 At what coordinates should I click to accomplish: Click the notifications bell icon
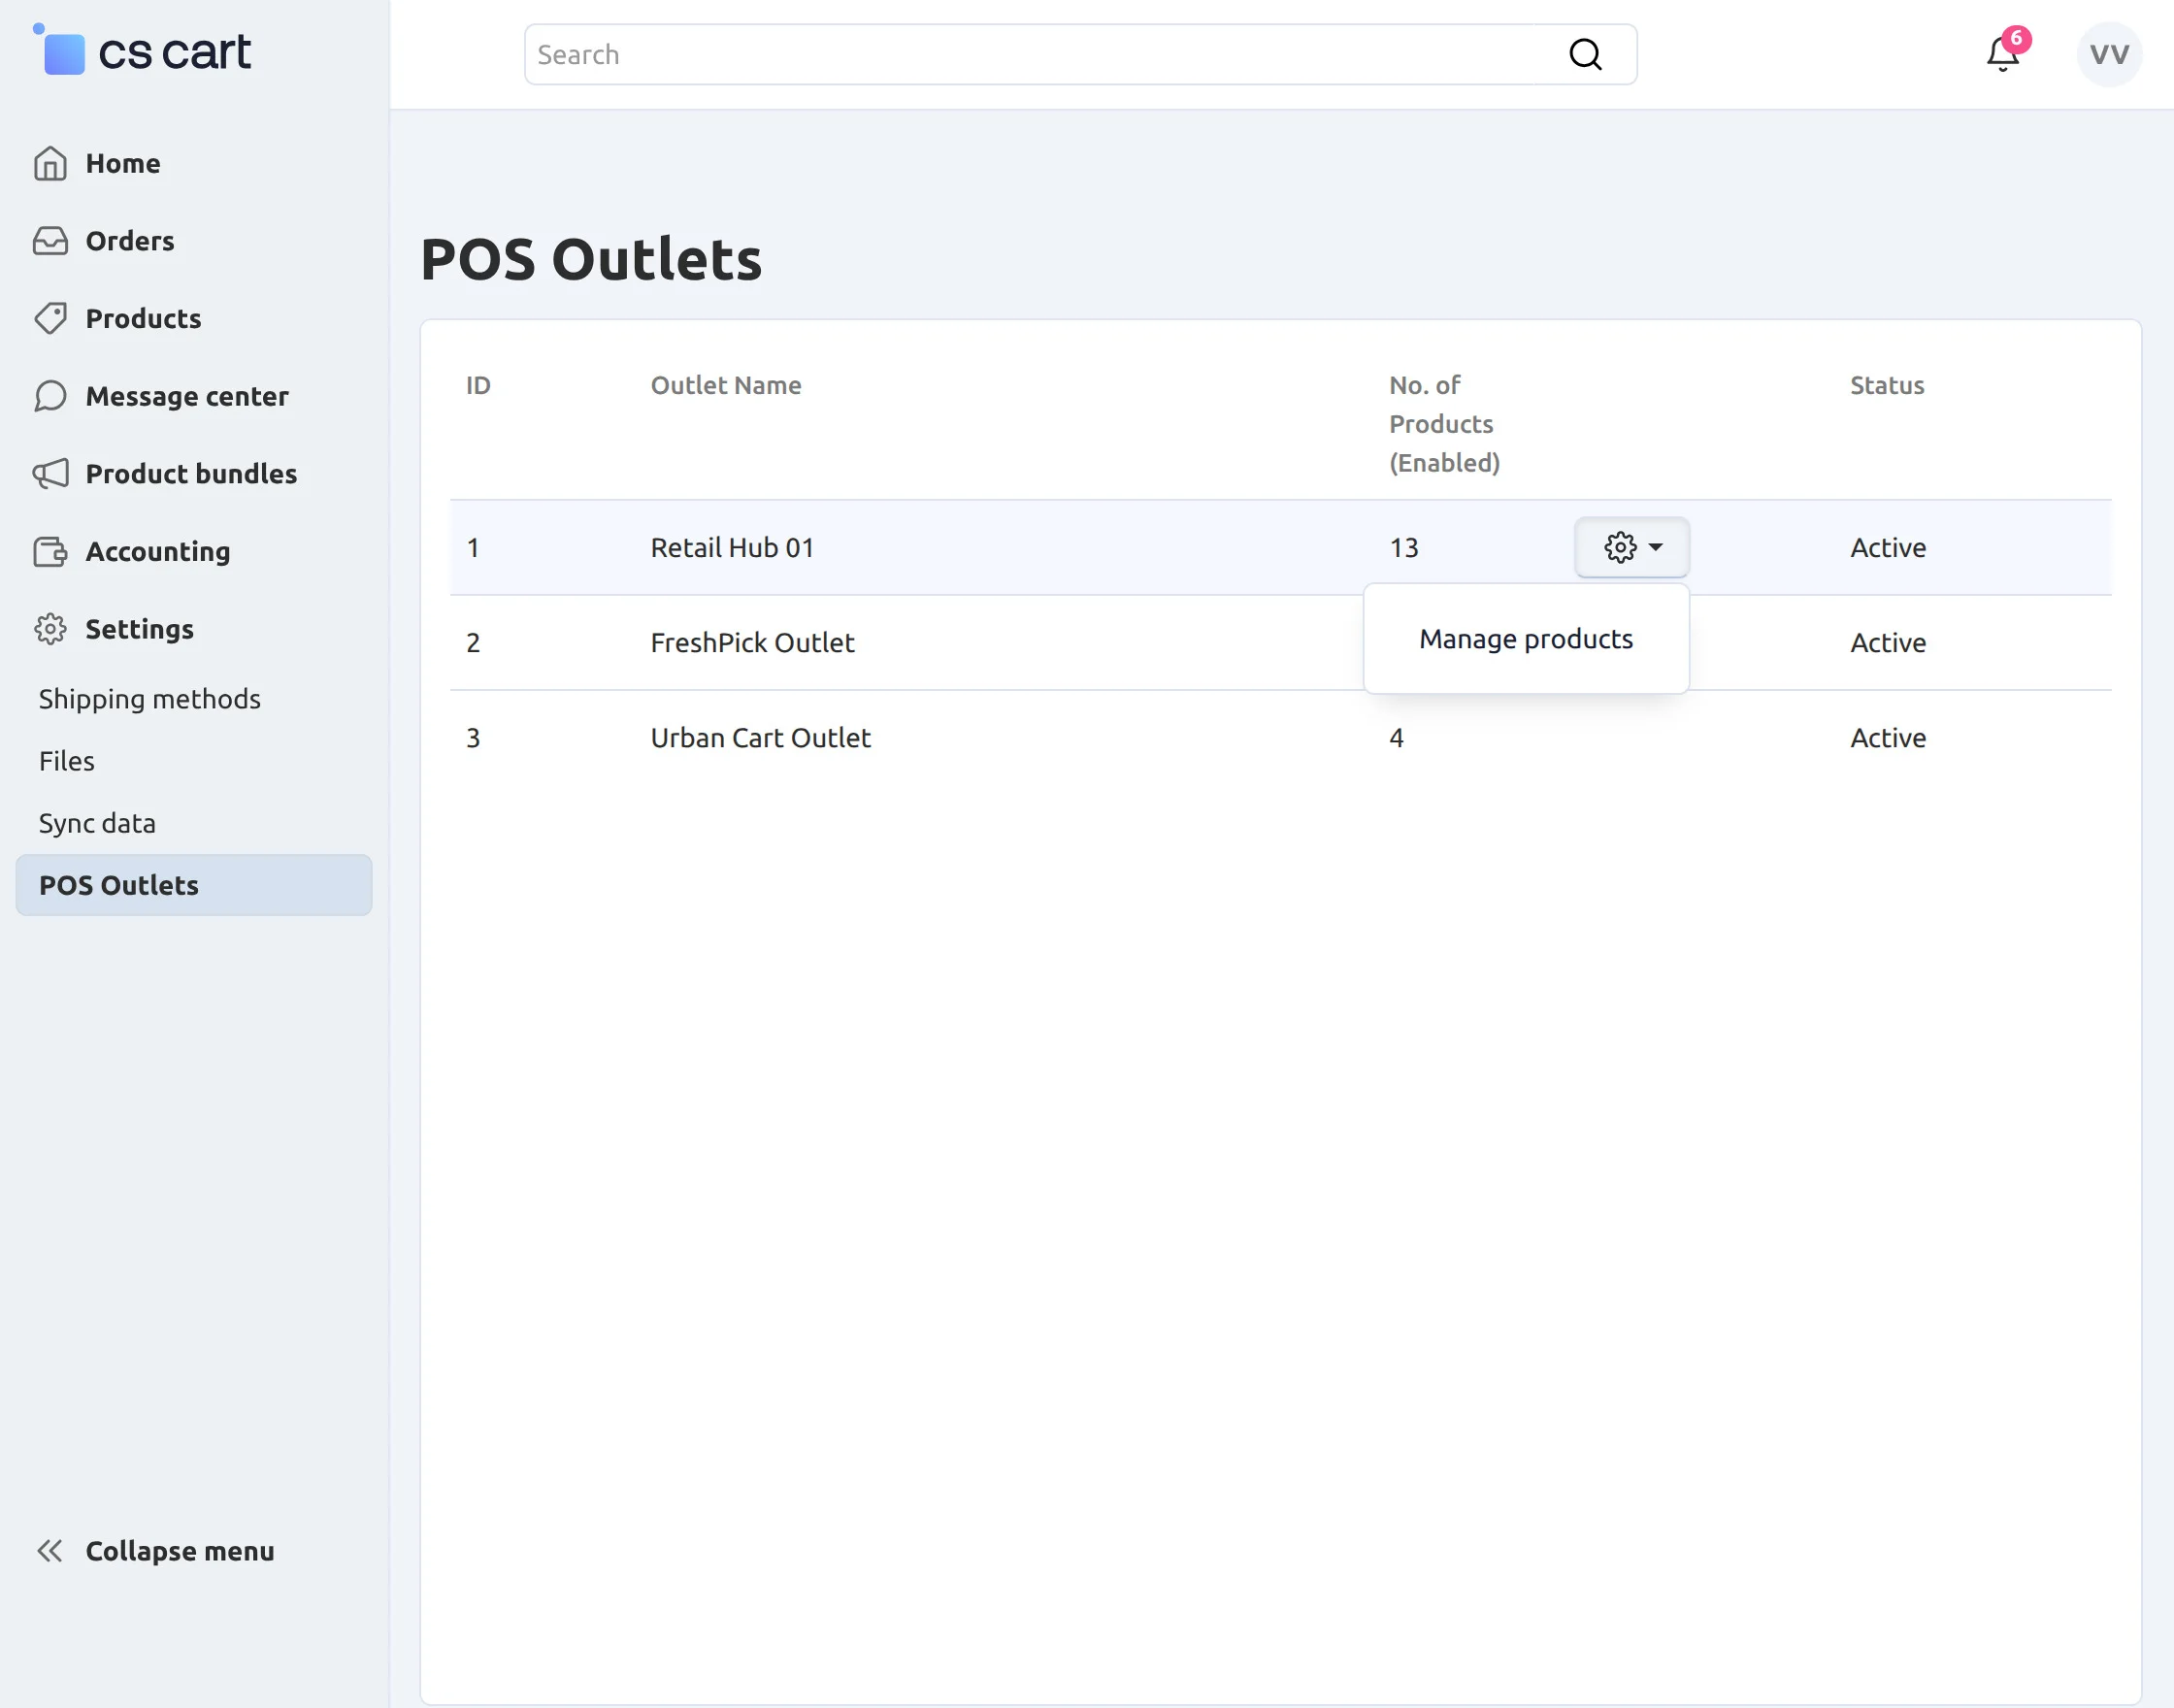pyautogui.click(x=2002, y=54)
